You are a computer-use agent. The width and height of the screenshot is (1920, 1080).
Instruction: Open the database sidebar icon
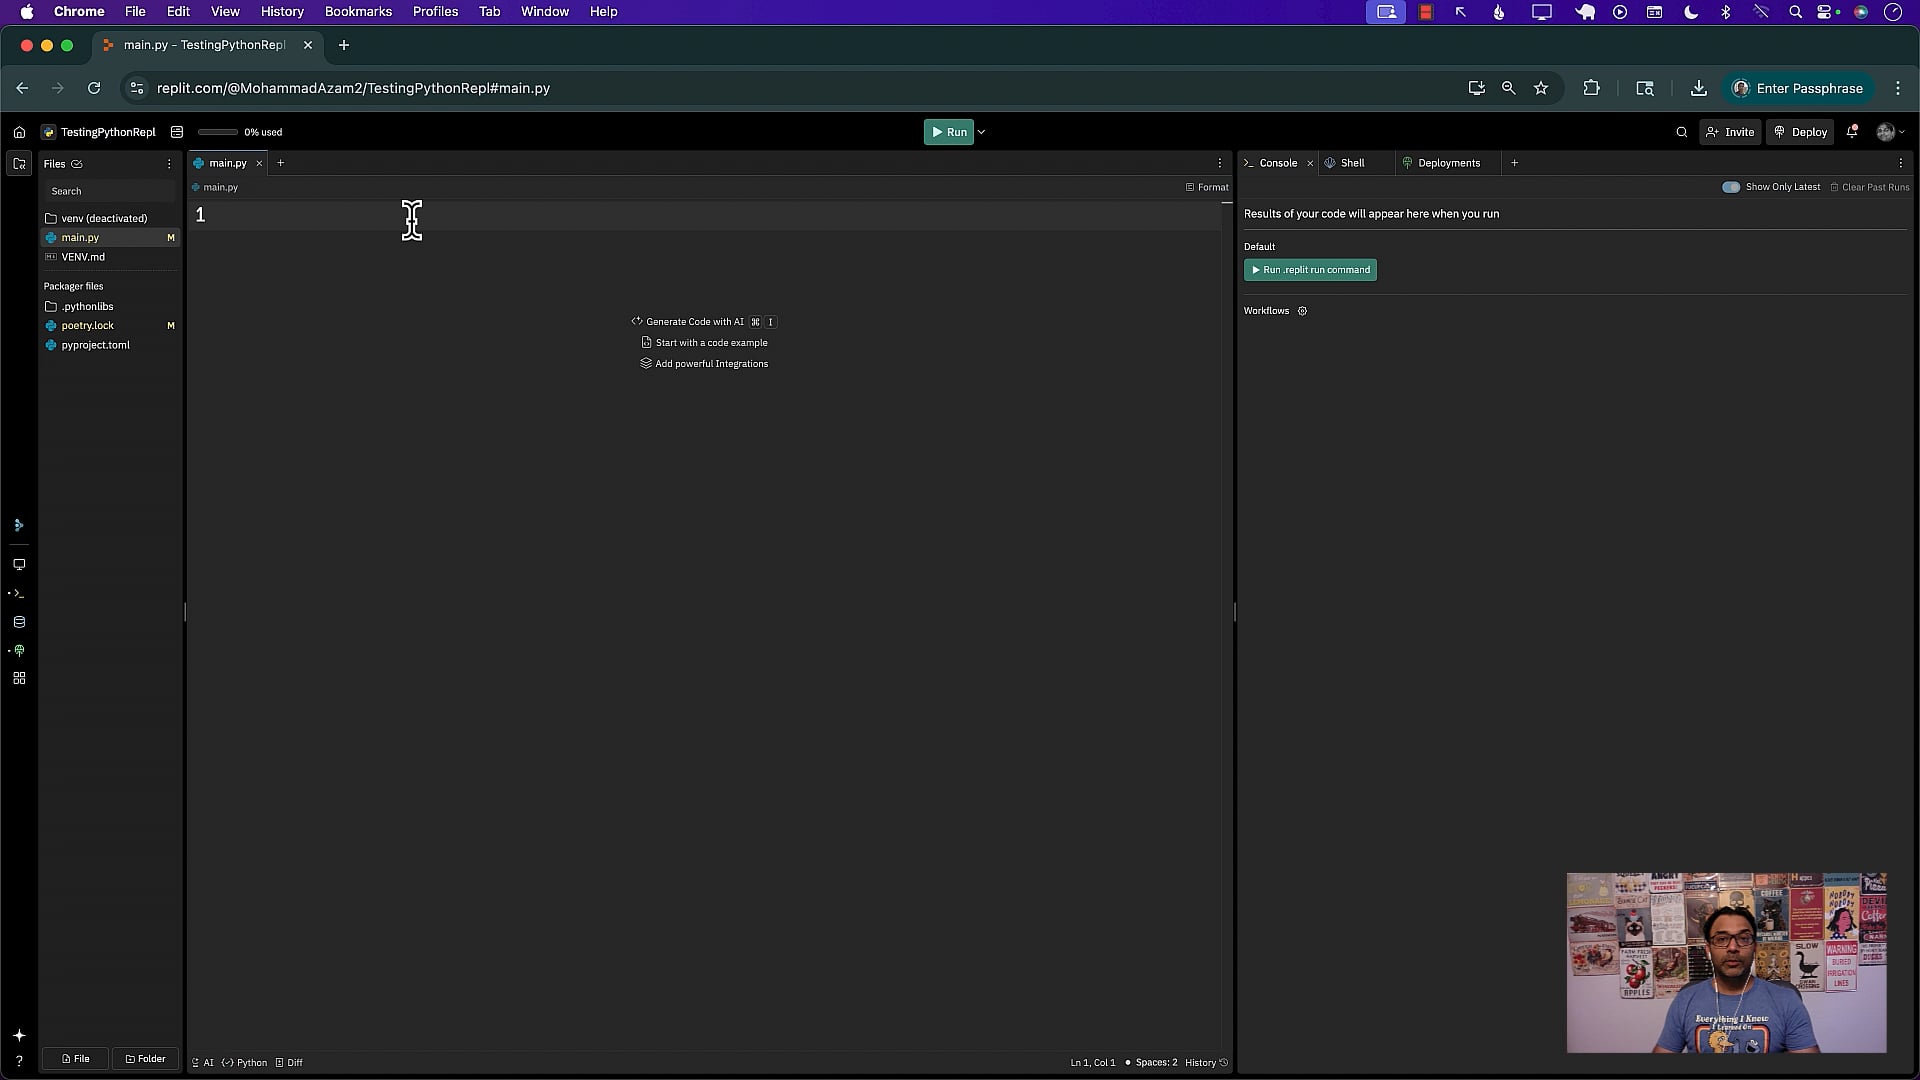click(x=19, y=622)
